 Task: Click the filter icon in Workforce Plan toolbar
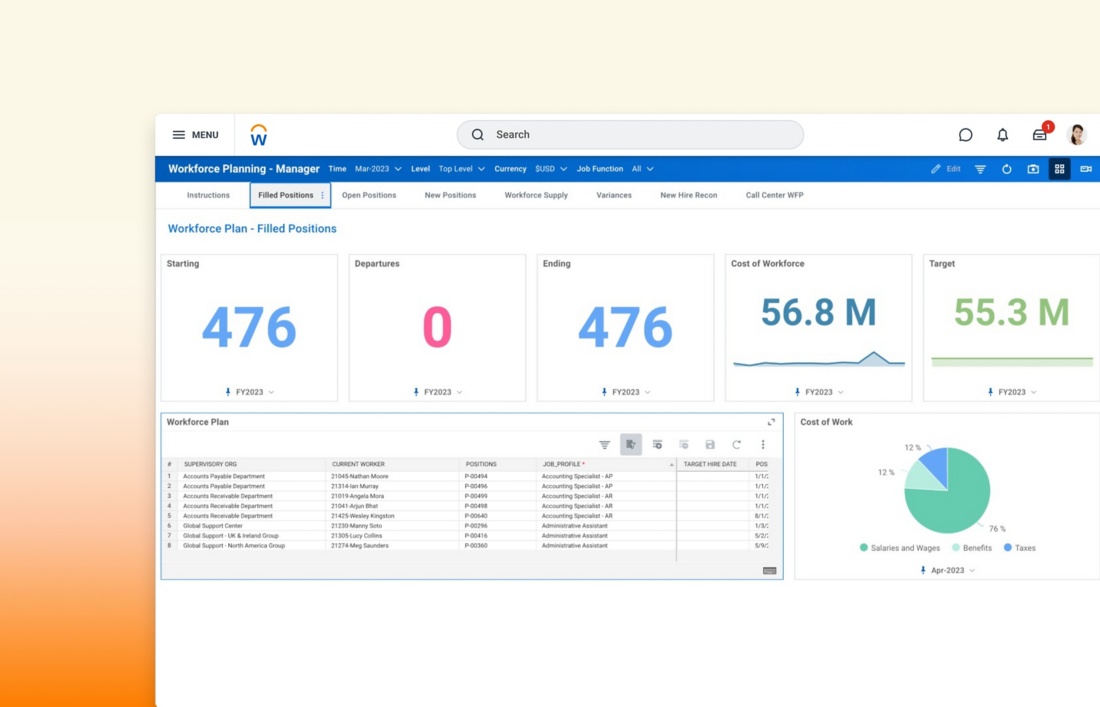coord(604,445)
